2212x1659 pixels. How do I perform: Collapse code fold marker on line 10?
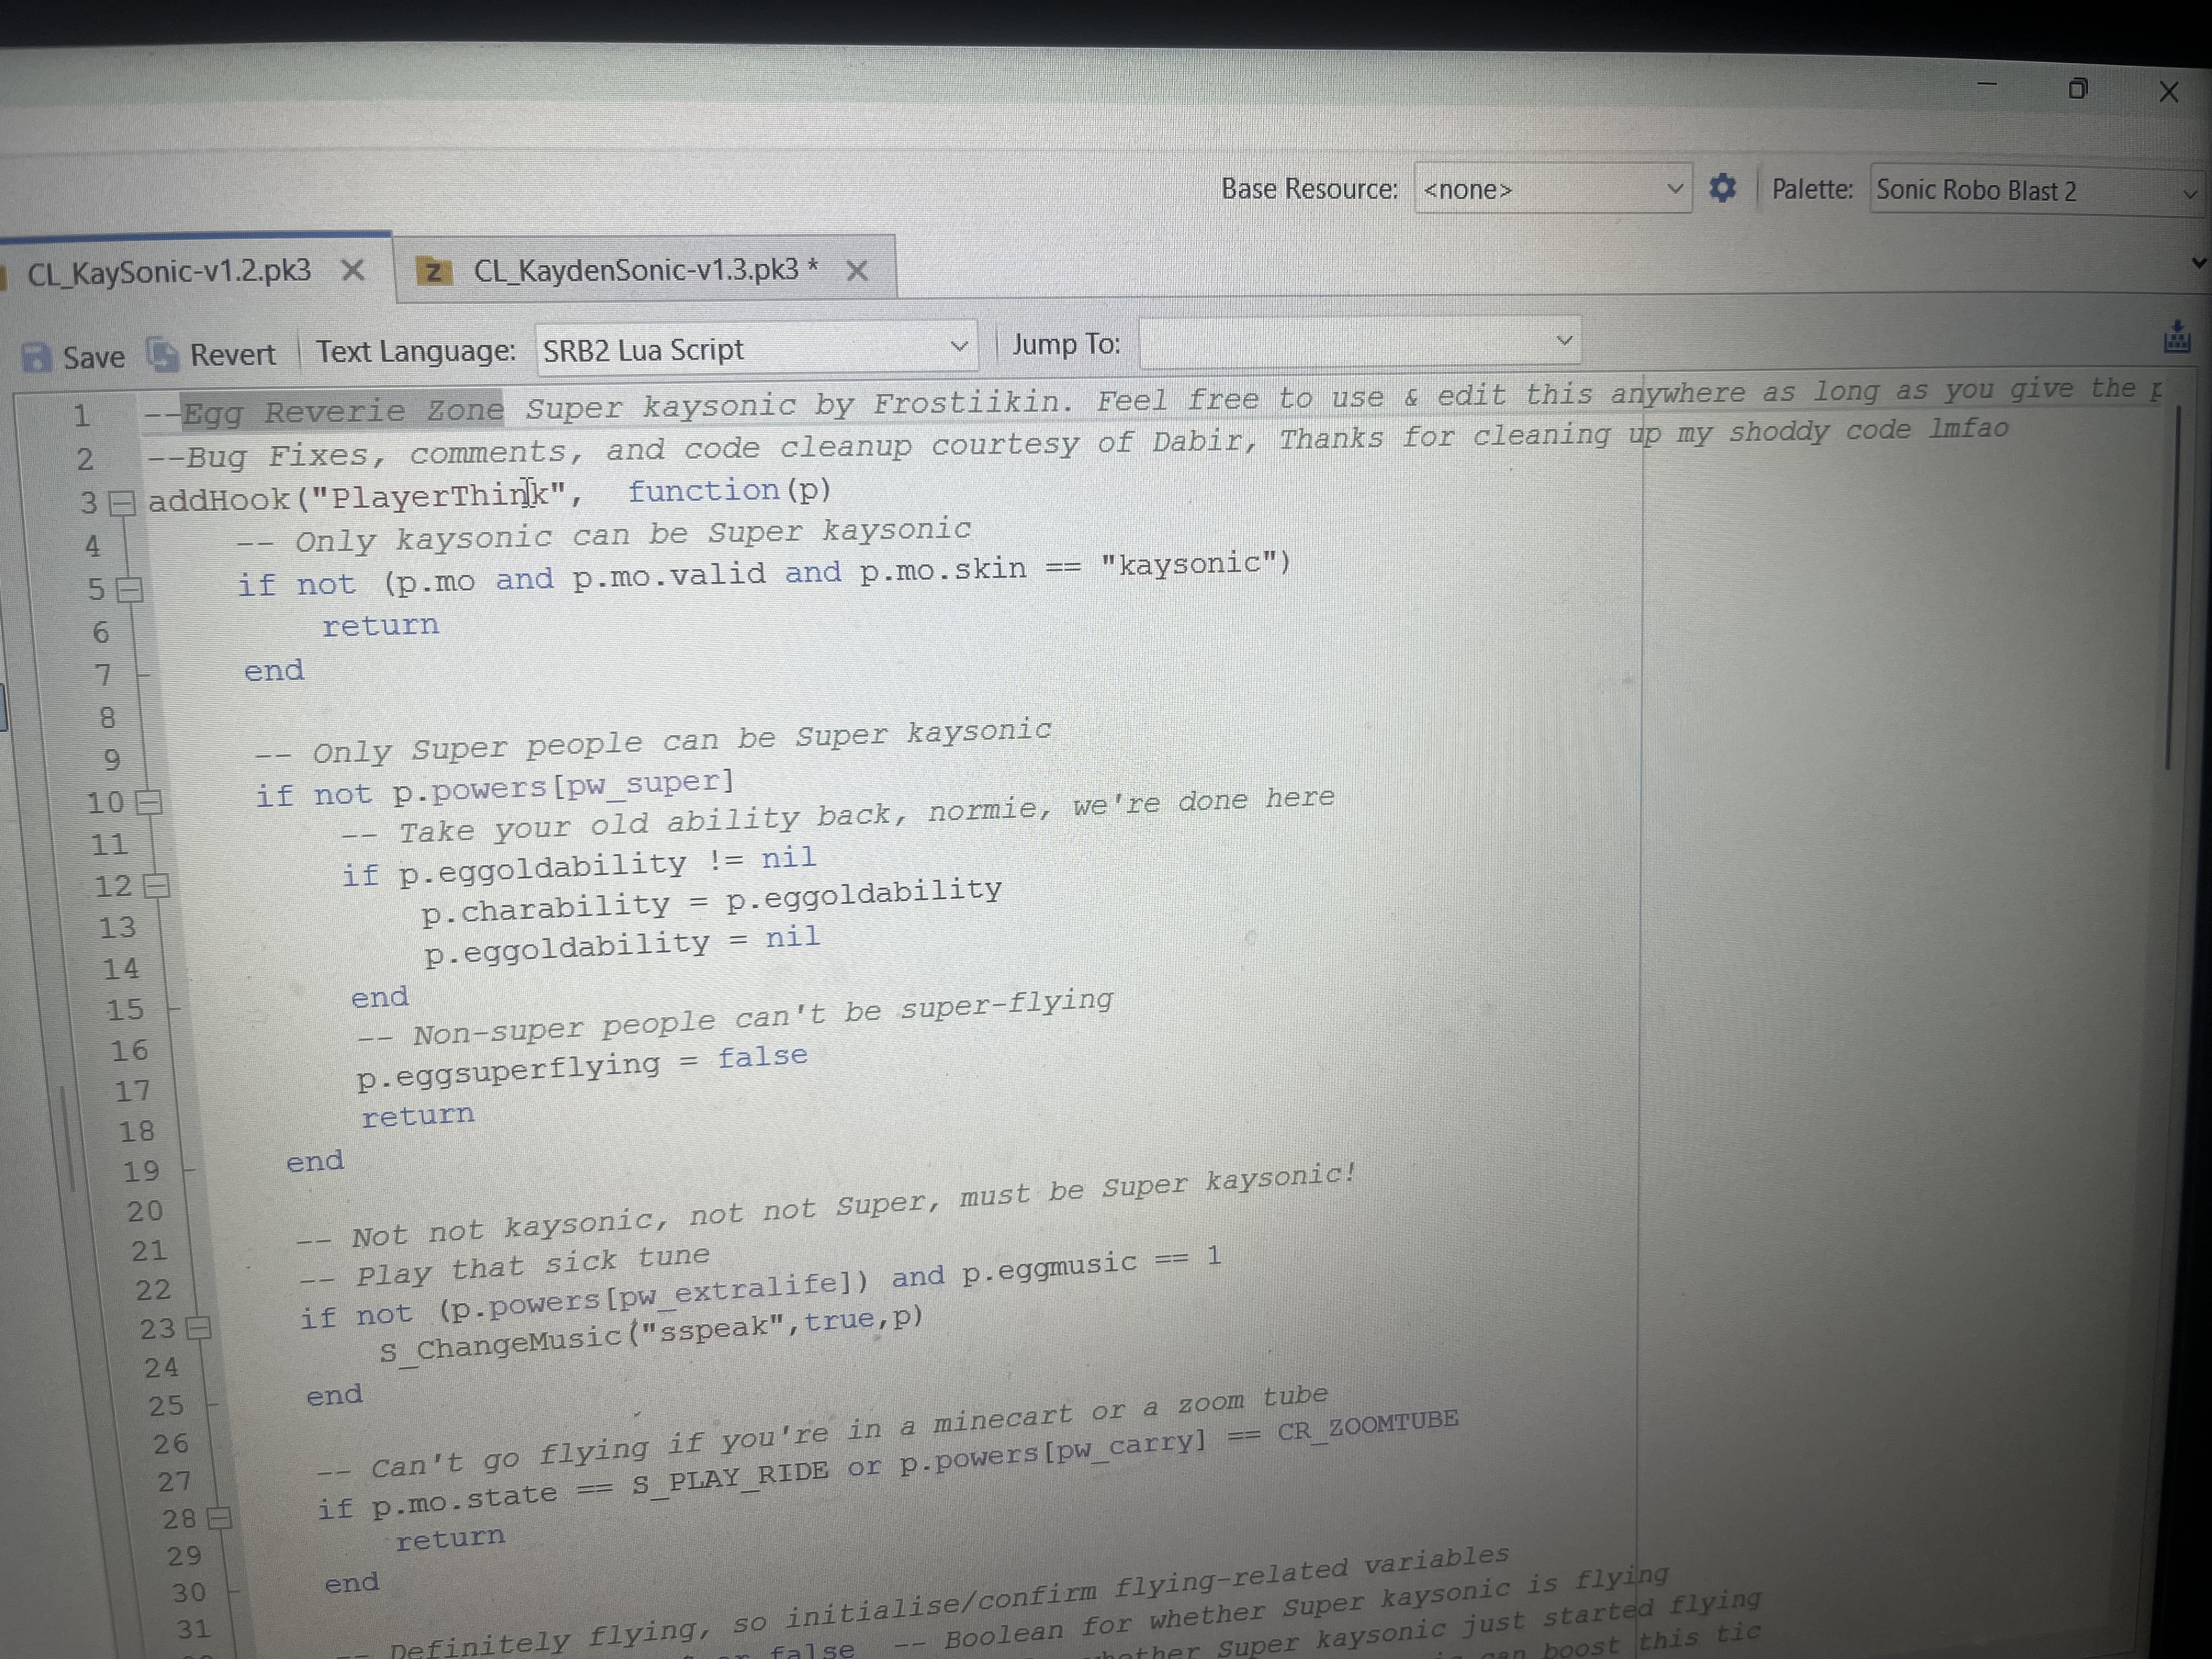(x=149, y=802)
